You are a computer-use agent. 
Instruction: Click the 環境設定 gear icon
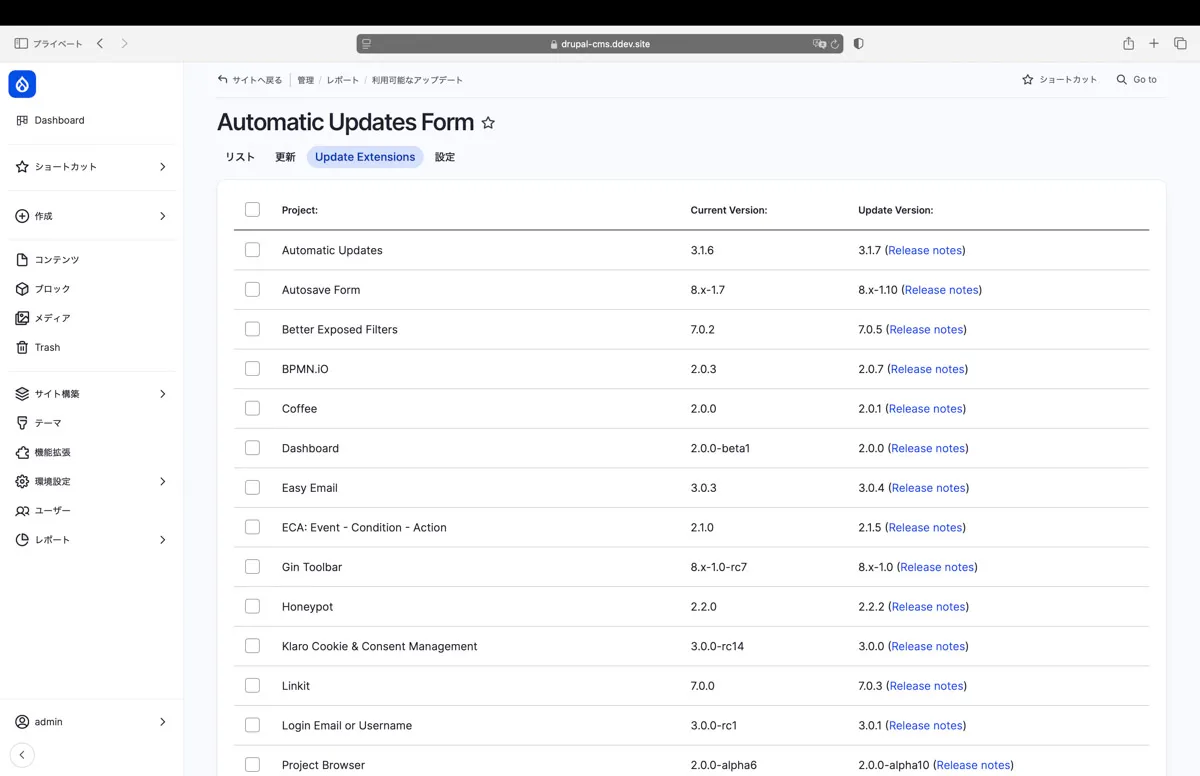pyautogui.click(x=22, y=482)
